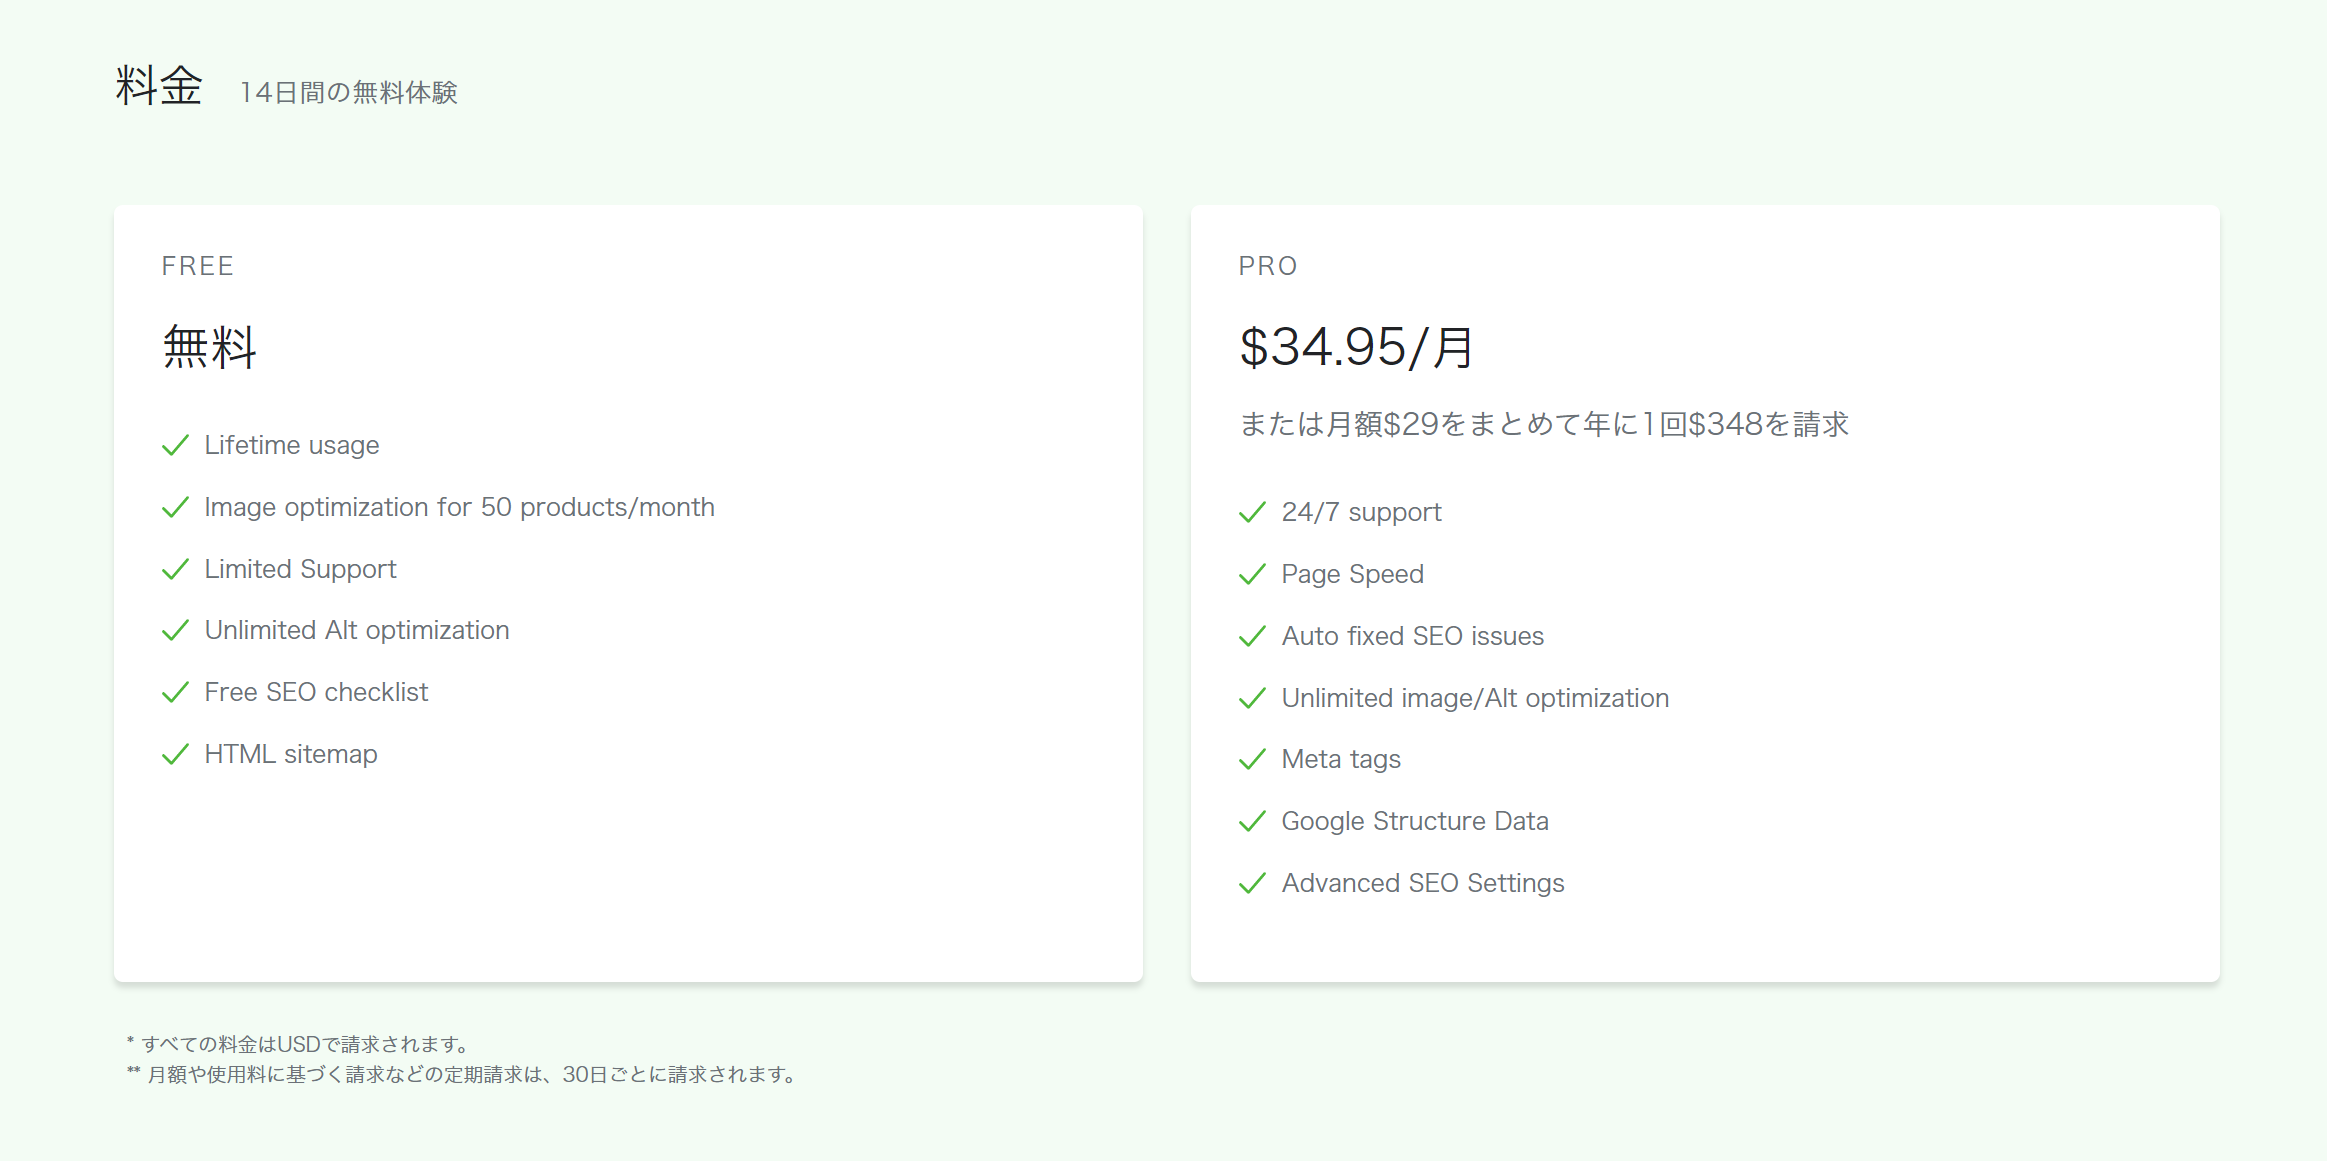Click Unlimited image/Alt optimization feature text

1475,698
